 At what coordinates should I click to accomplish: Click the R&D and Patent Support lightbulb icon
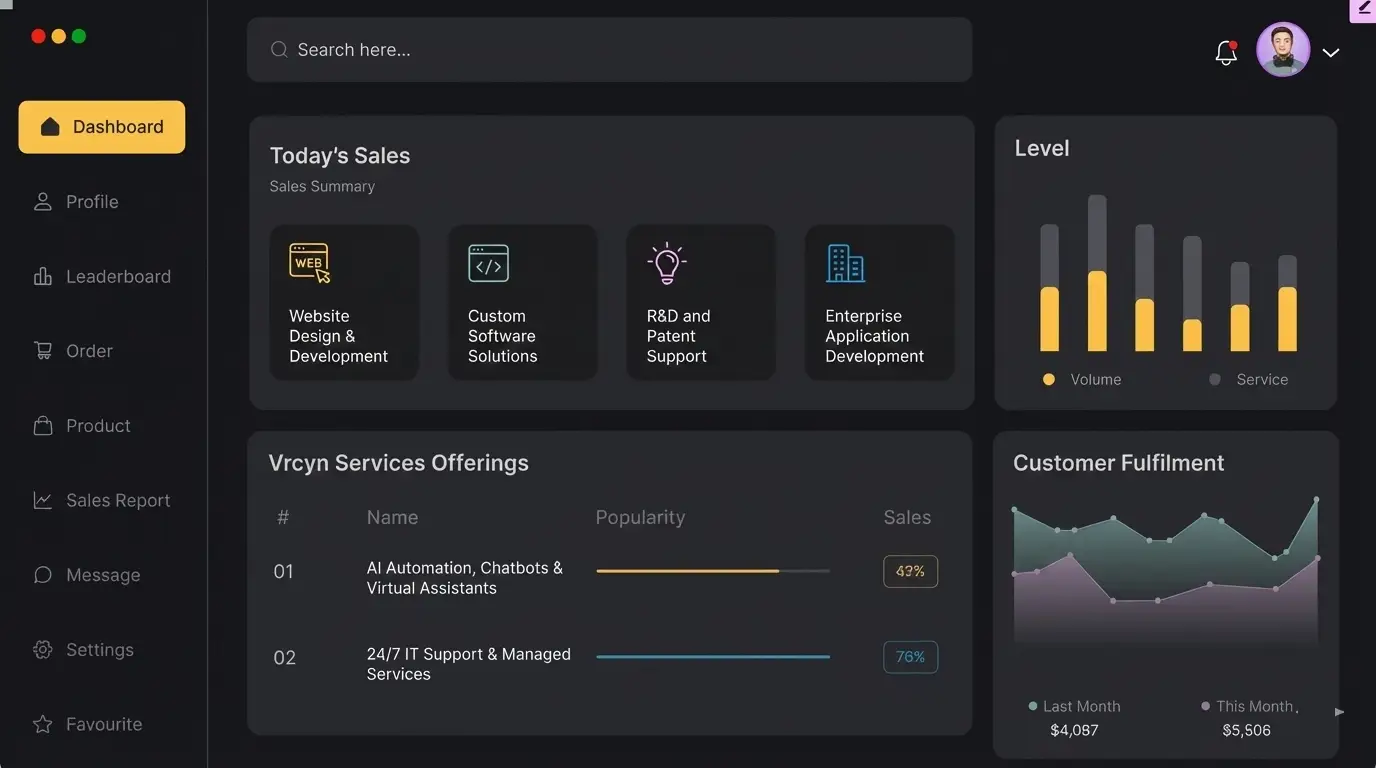click(x=666, y=263)
